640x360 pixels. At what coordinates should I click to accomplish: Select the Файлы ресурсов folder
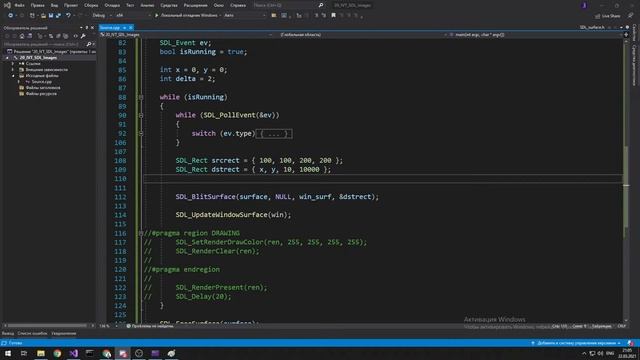pos(41,94)
